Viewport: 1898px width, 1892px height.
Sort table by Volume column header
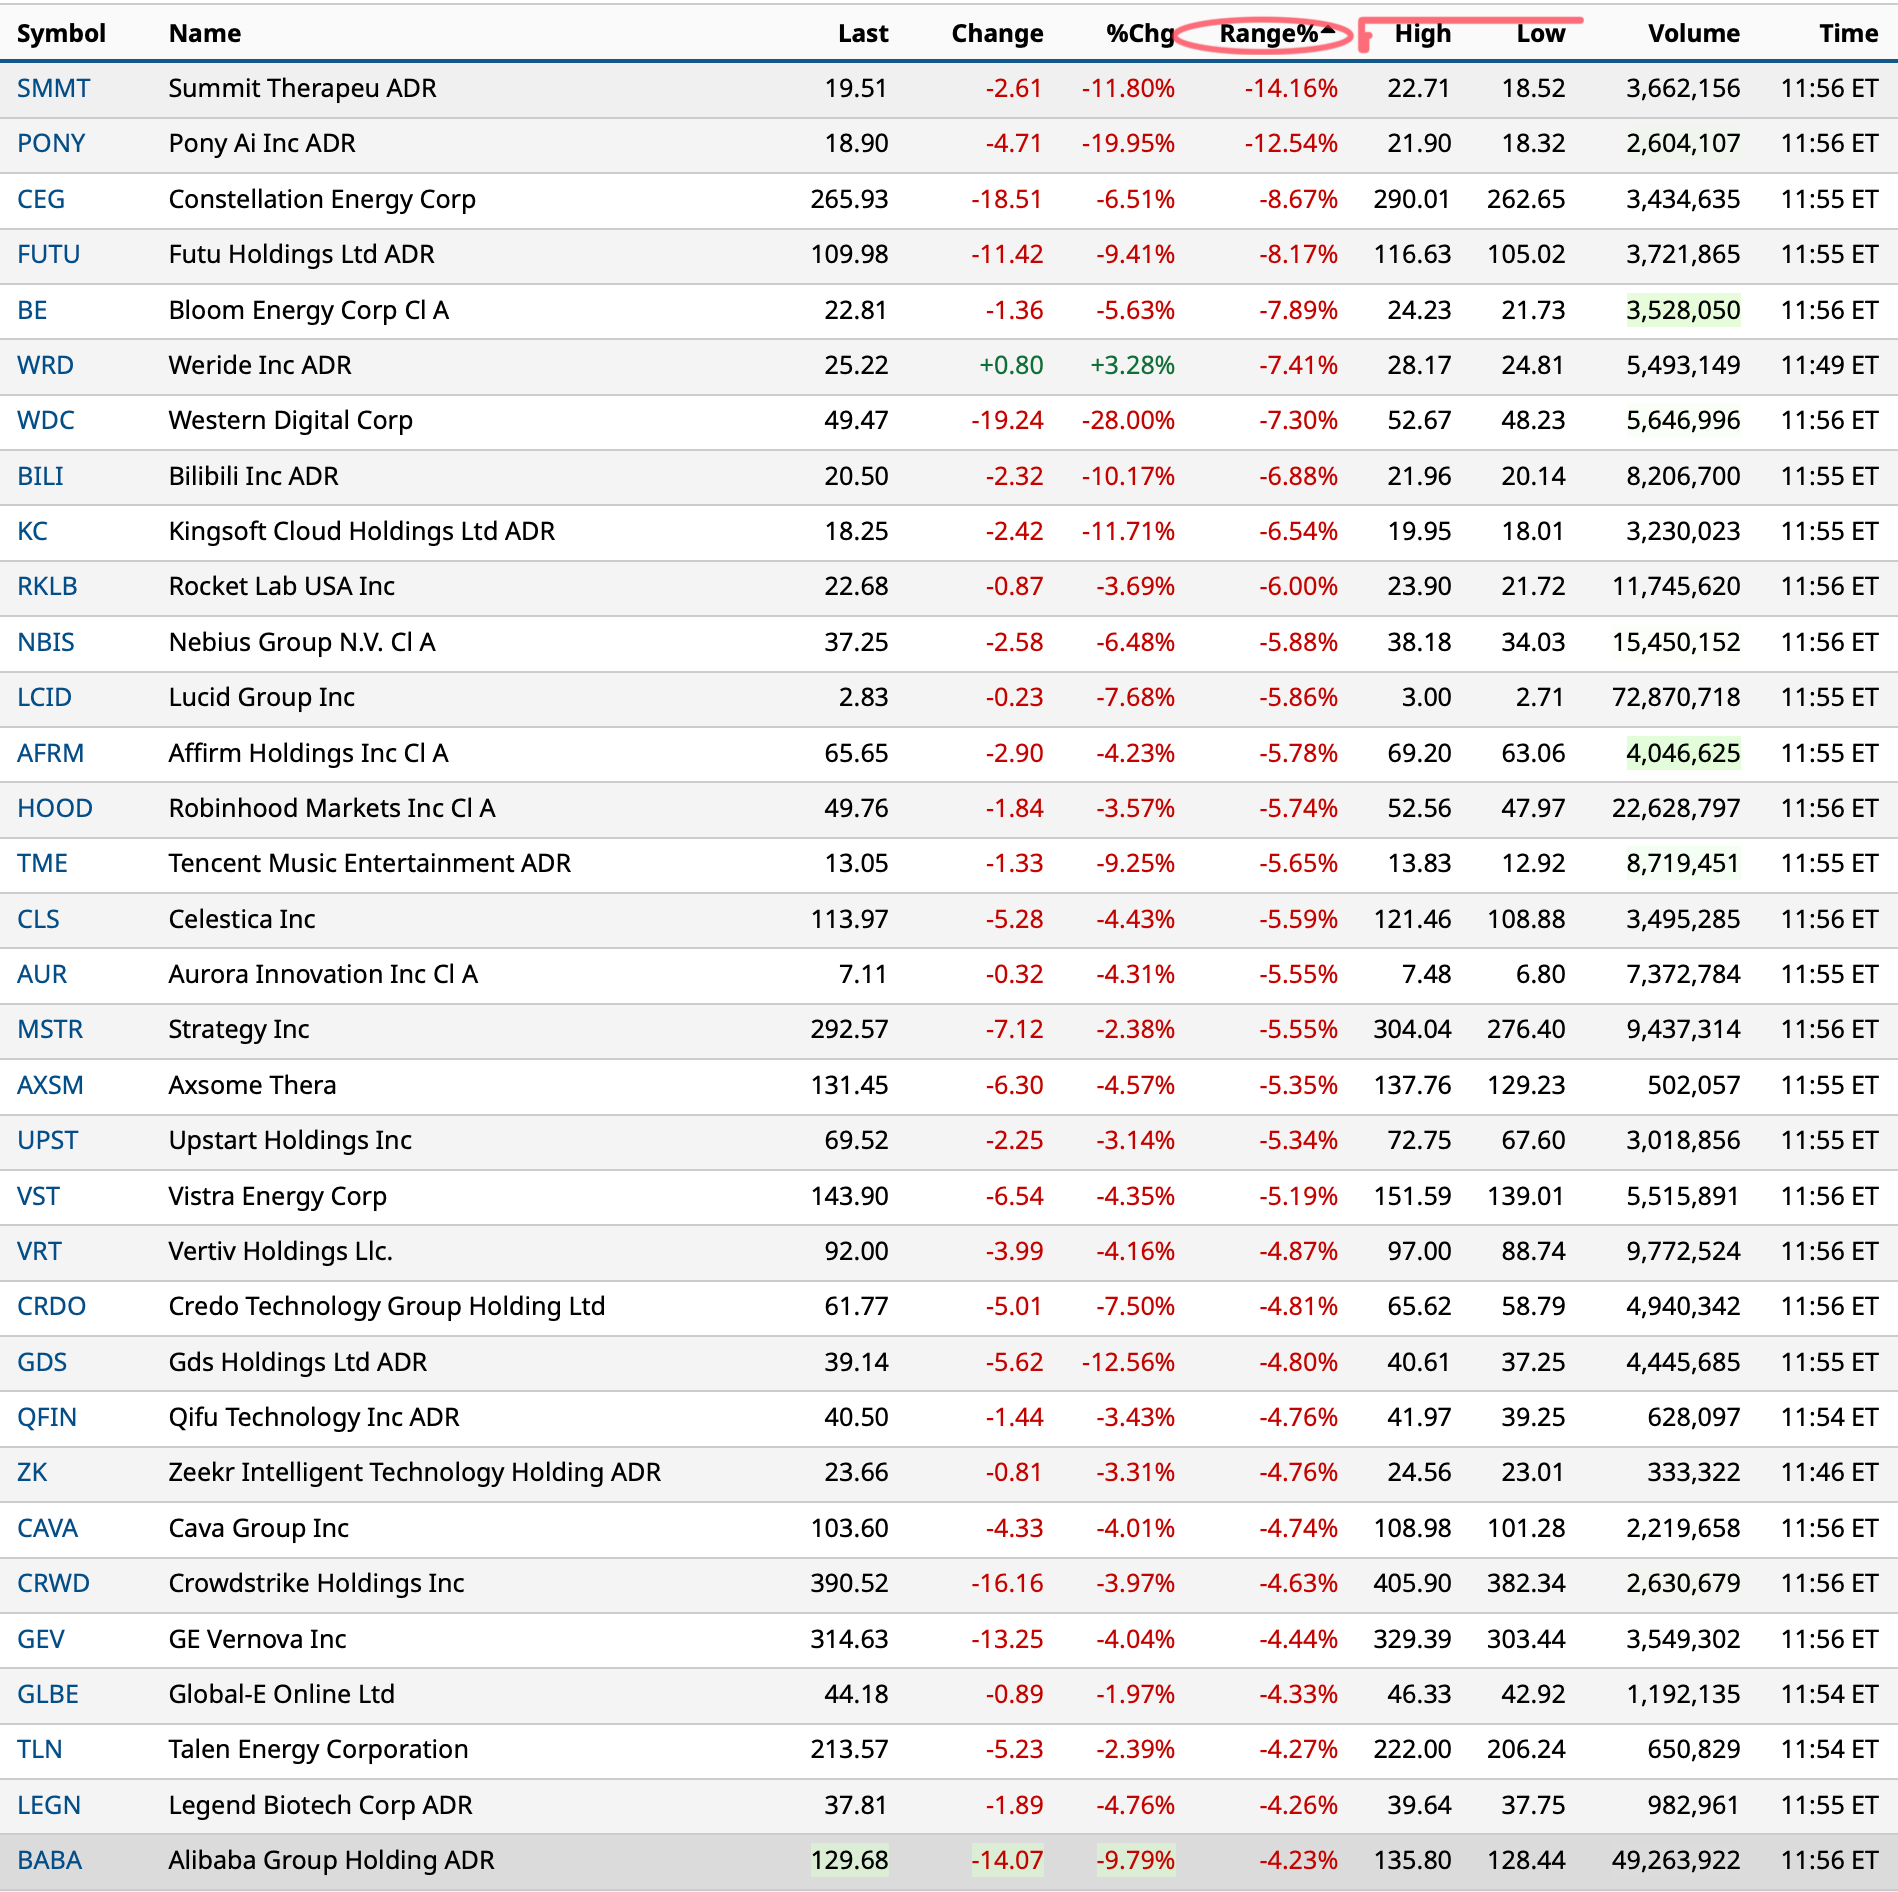click(x=1693, y=34)
